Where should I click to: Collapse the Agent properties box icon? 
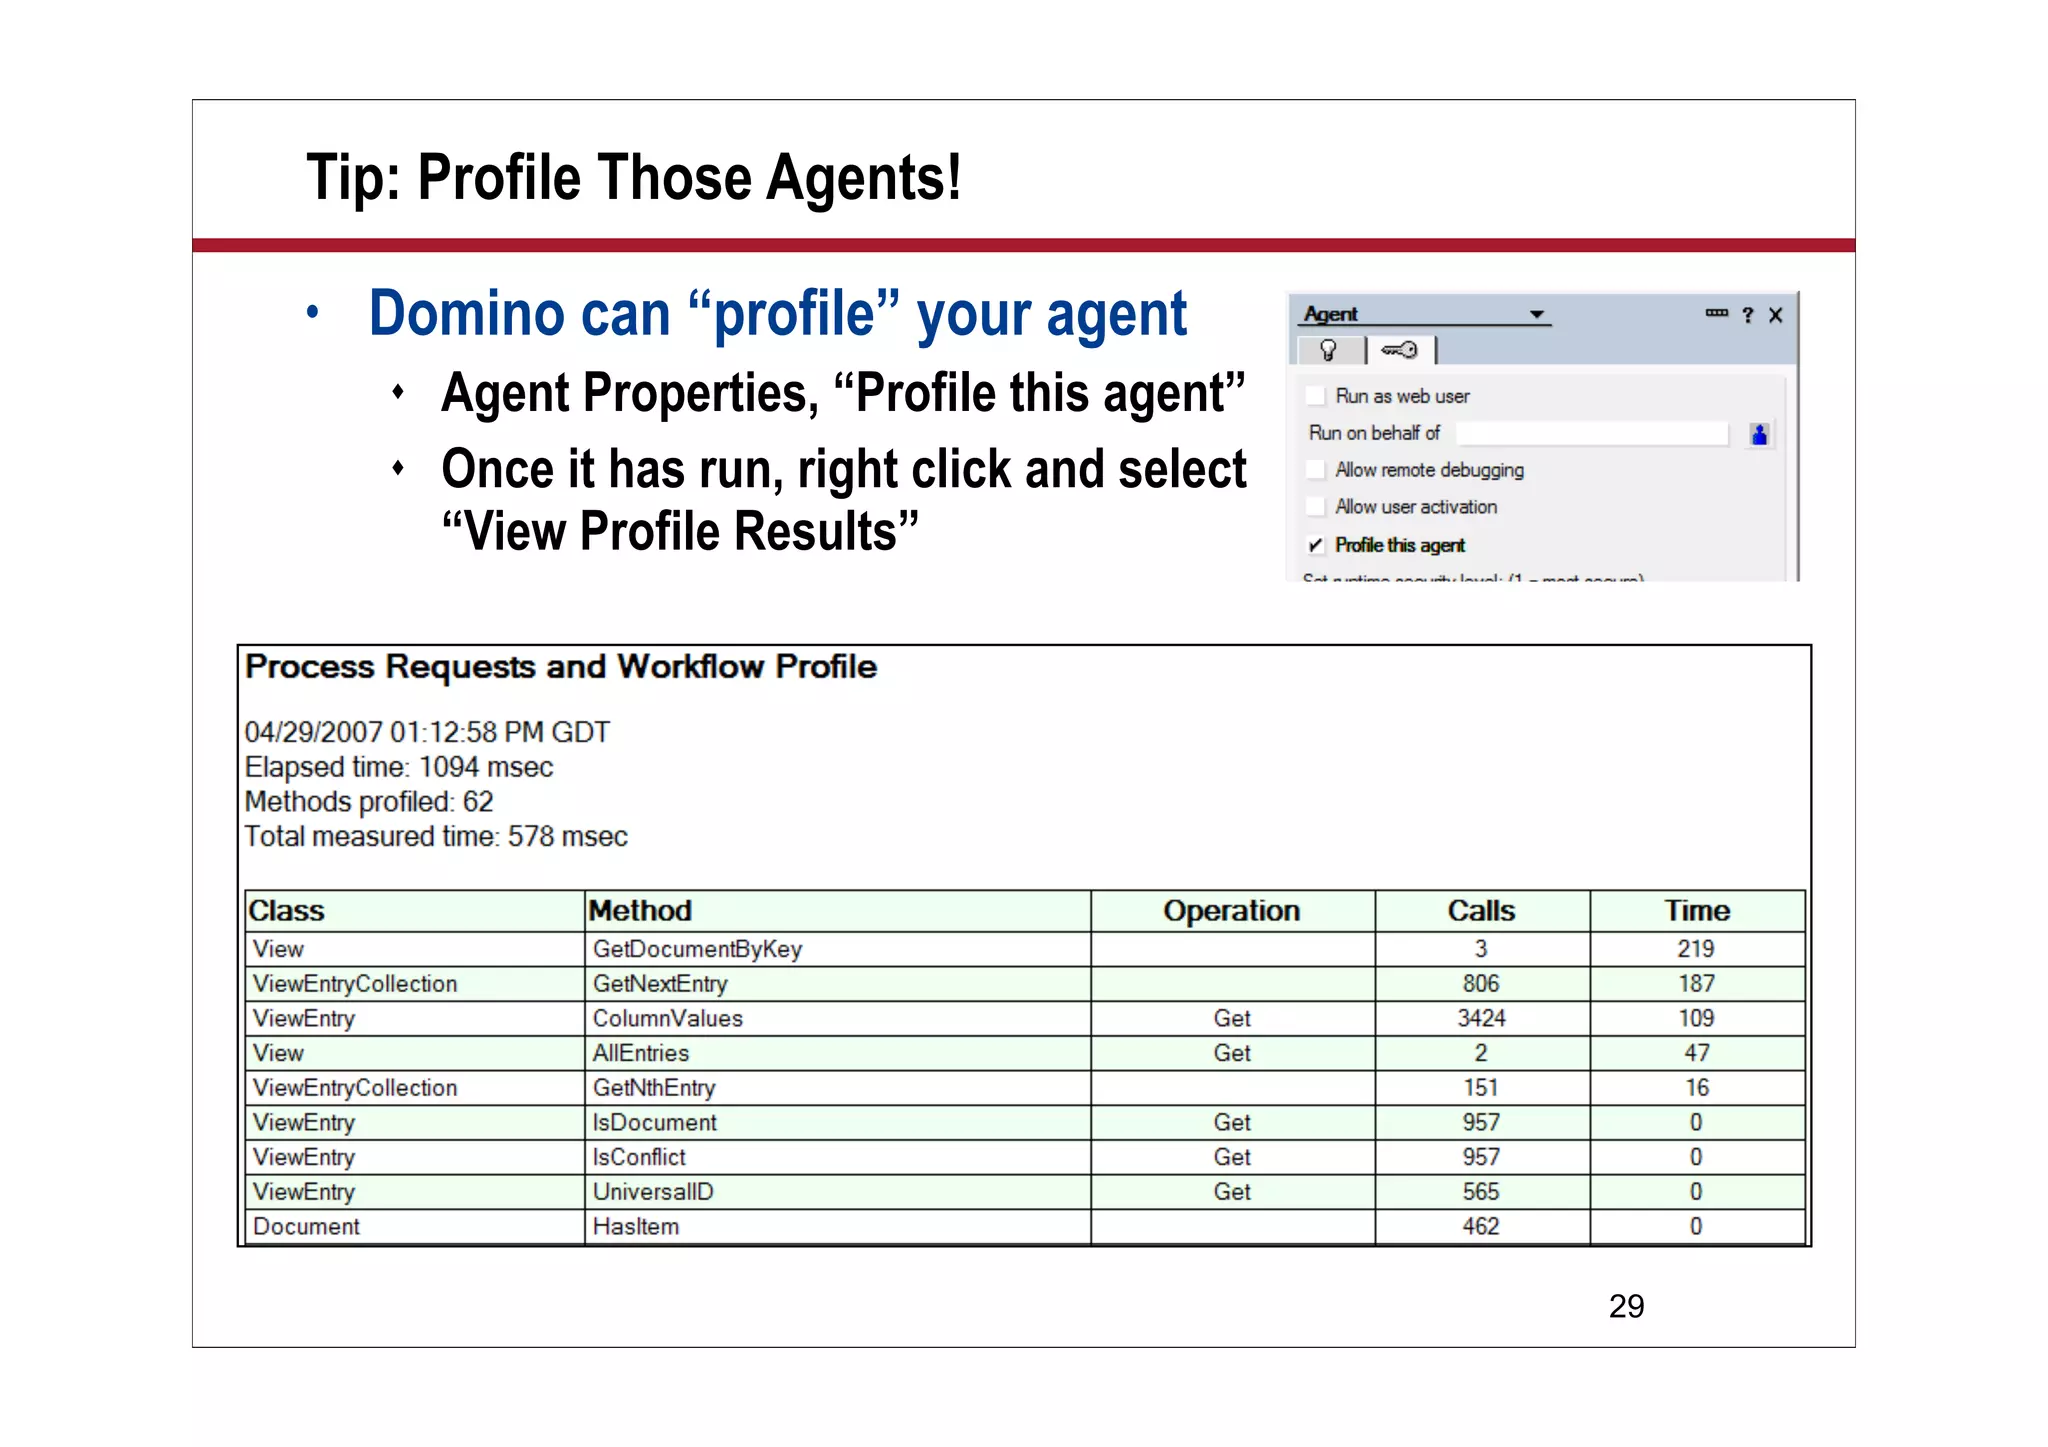tap(1716, 313)
